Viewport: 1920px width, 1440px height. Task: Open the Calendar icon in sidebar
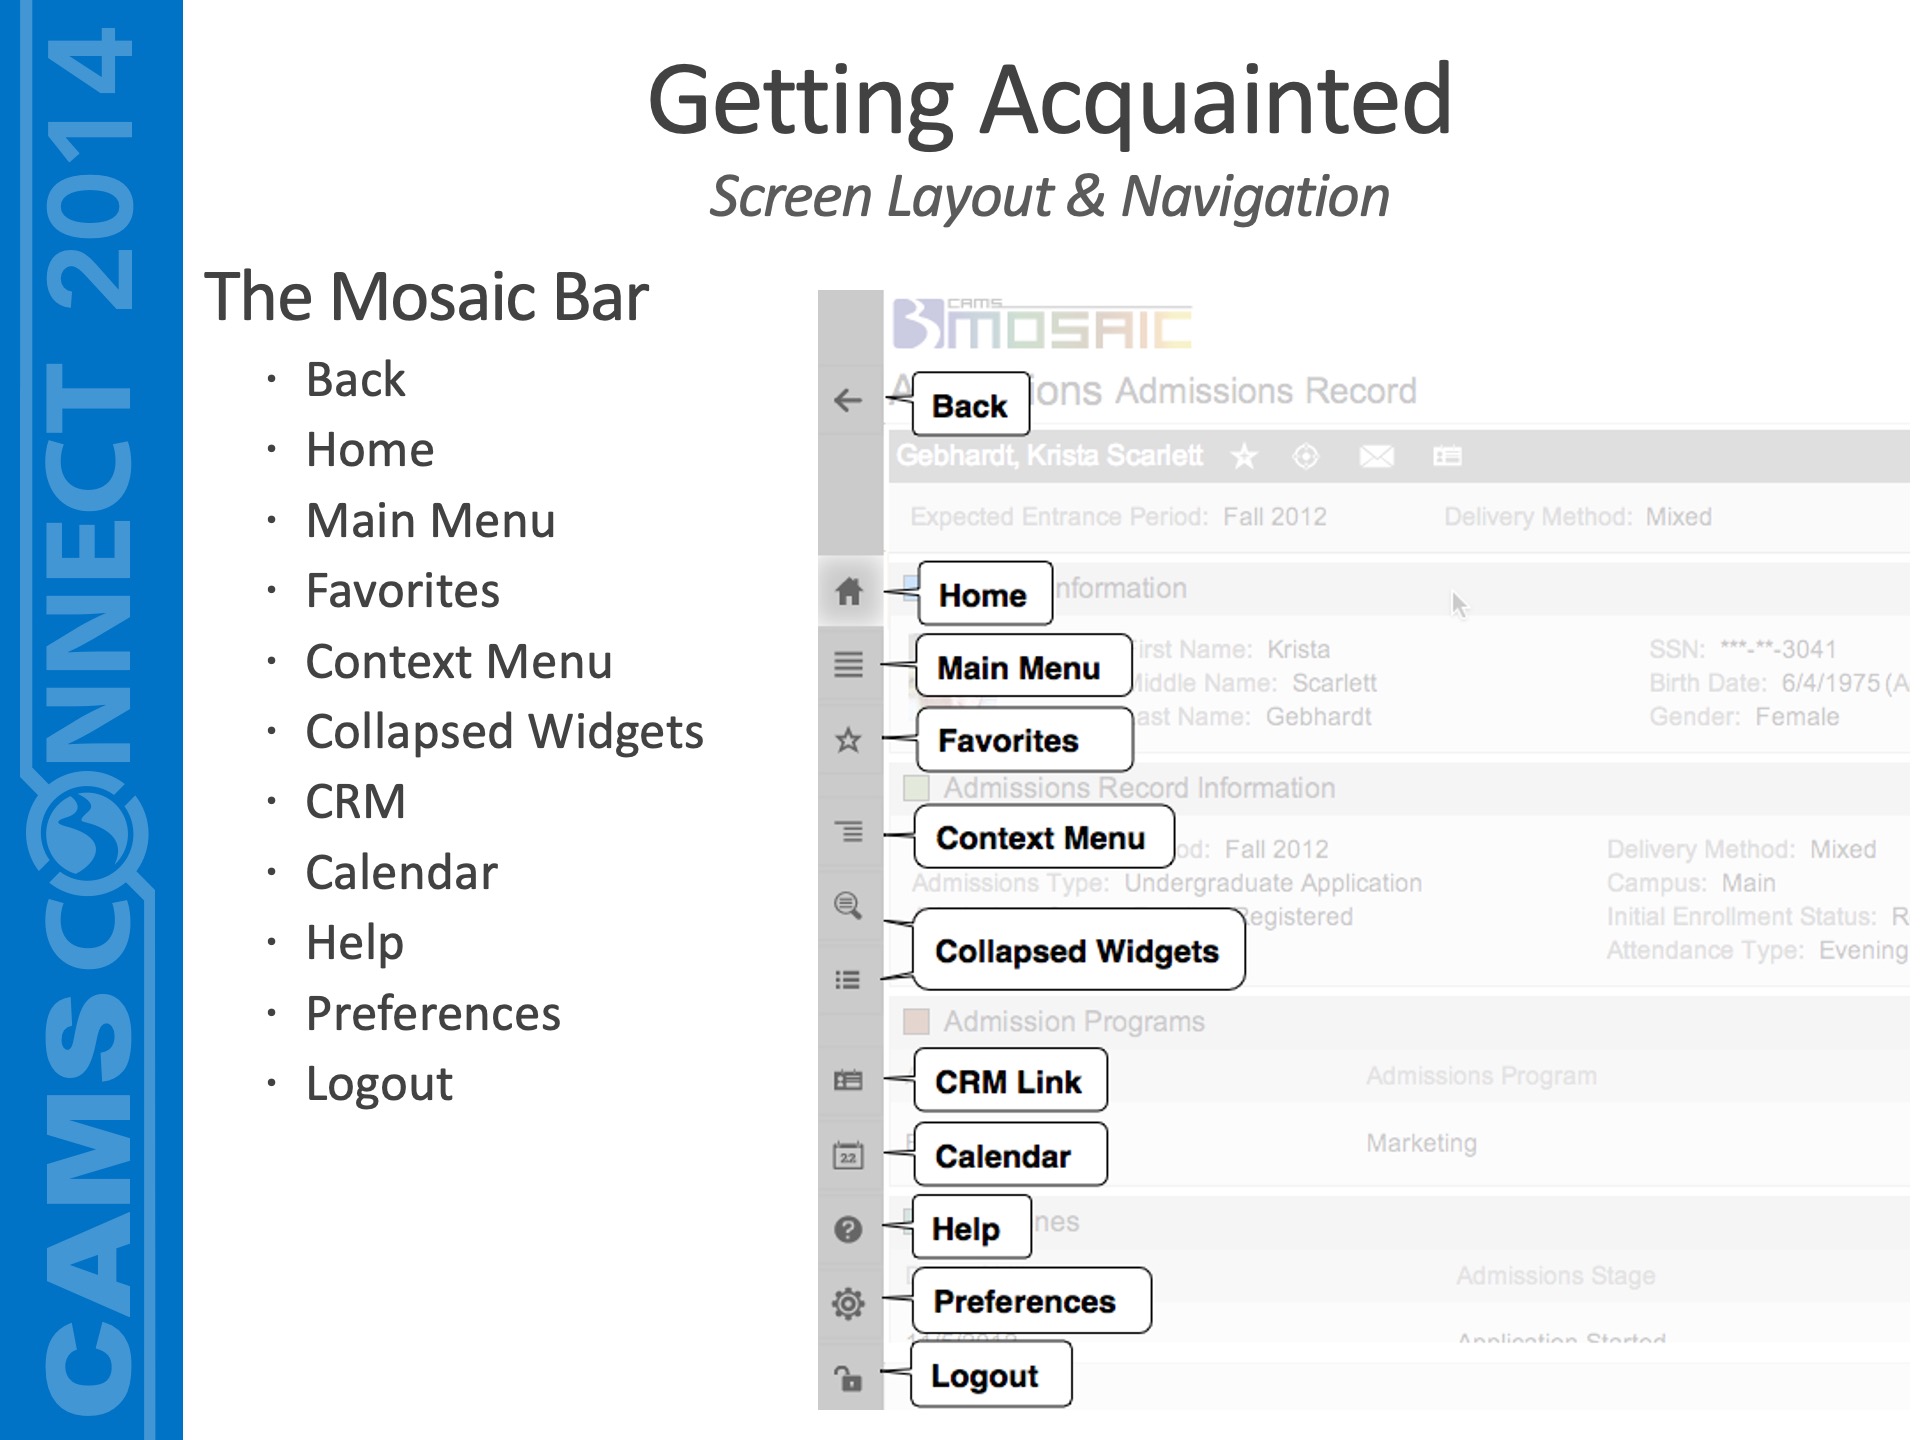848,1156
